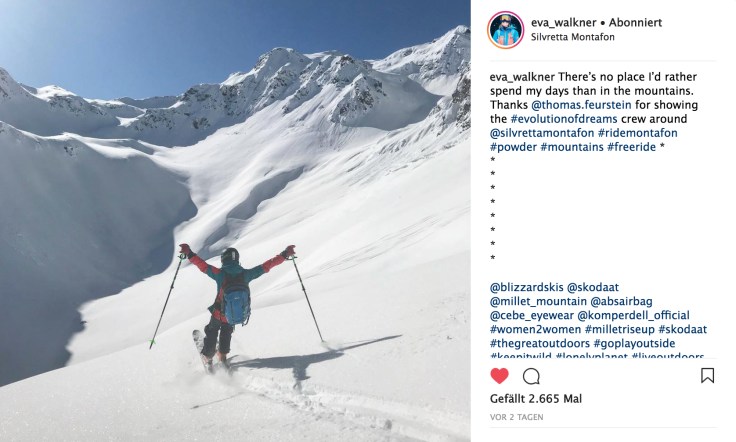Visit the @millet_mountain profile

click(x=538, y=301)
